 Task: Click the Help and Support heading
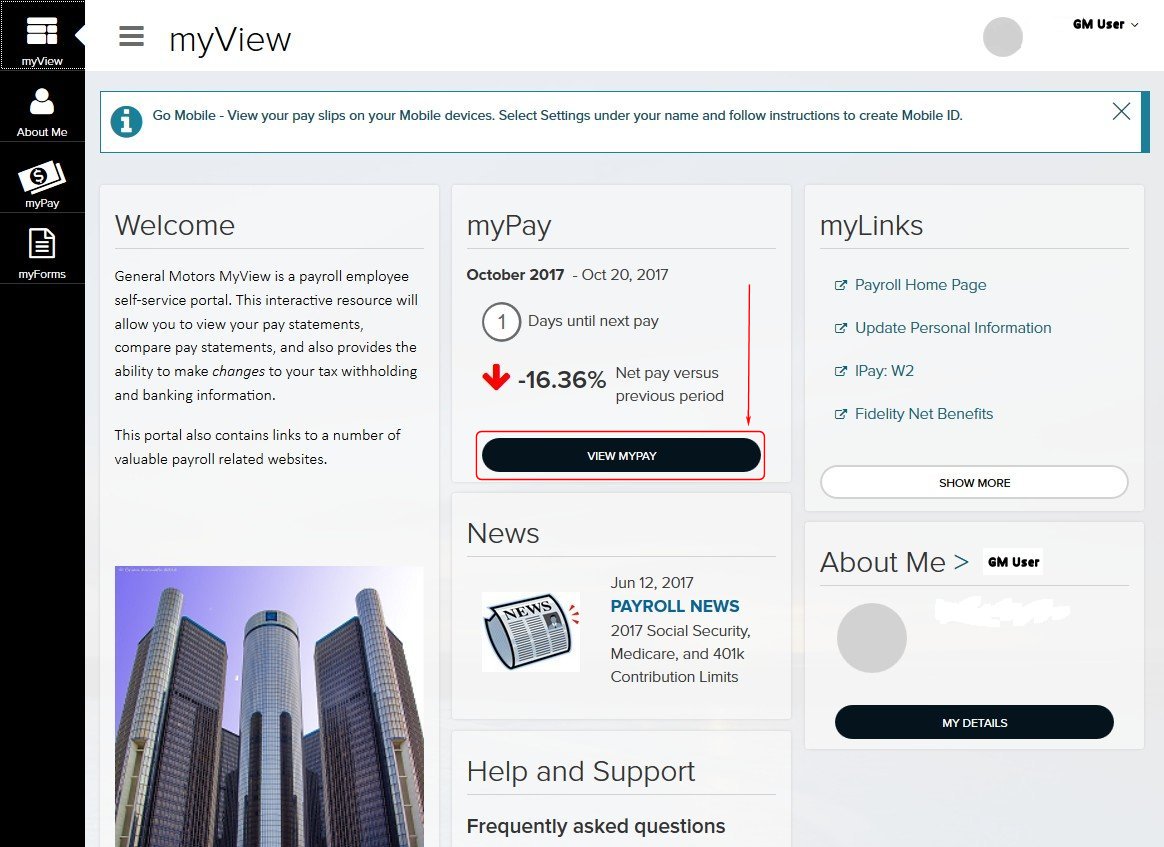click(581, 772)
